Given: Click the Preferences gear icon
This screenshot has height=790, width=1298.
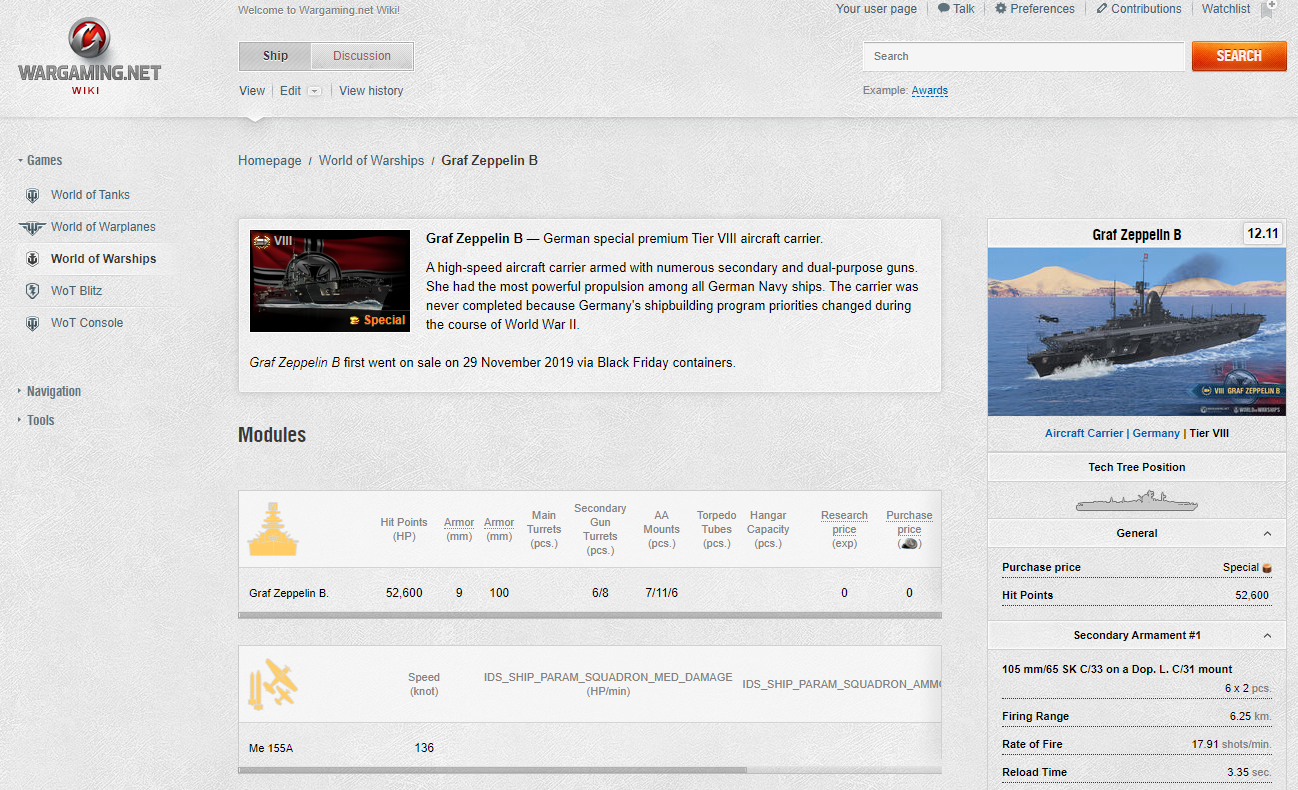Looking at the screenshot, I should [1000, 8].
